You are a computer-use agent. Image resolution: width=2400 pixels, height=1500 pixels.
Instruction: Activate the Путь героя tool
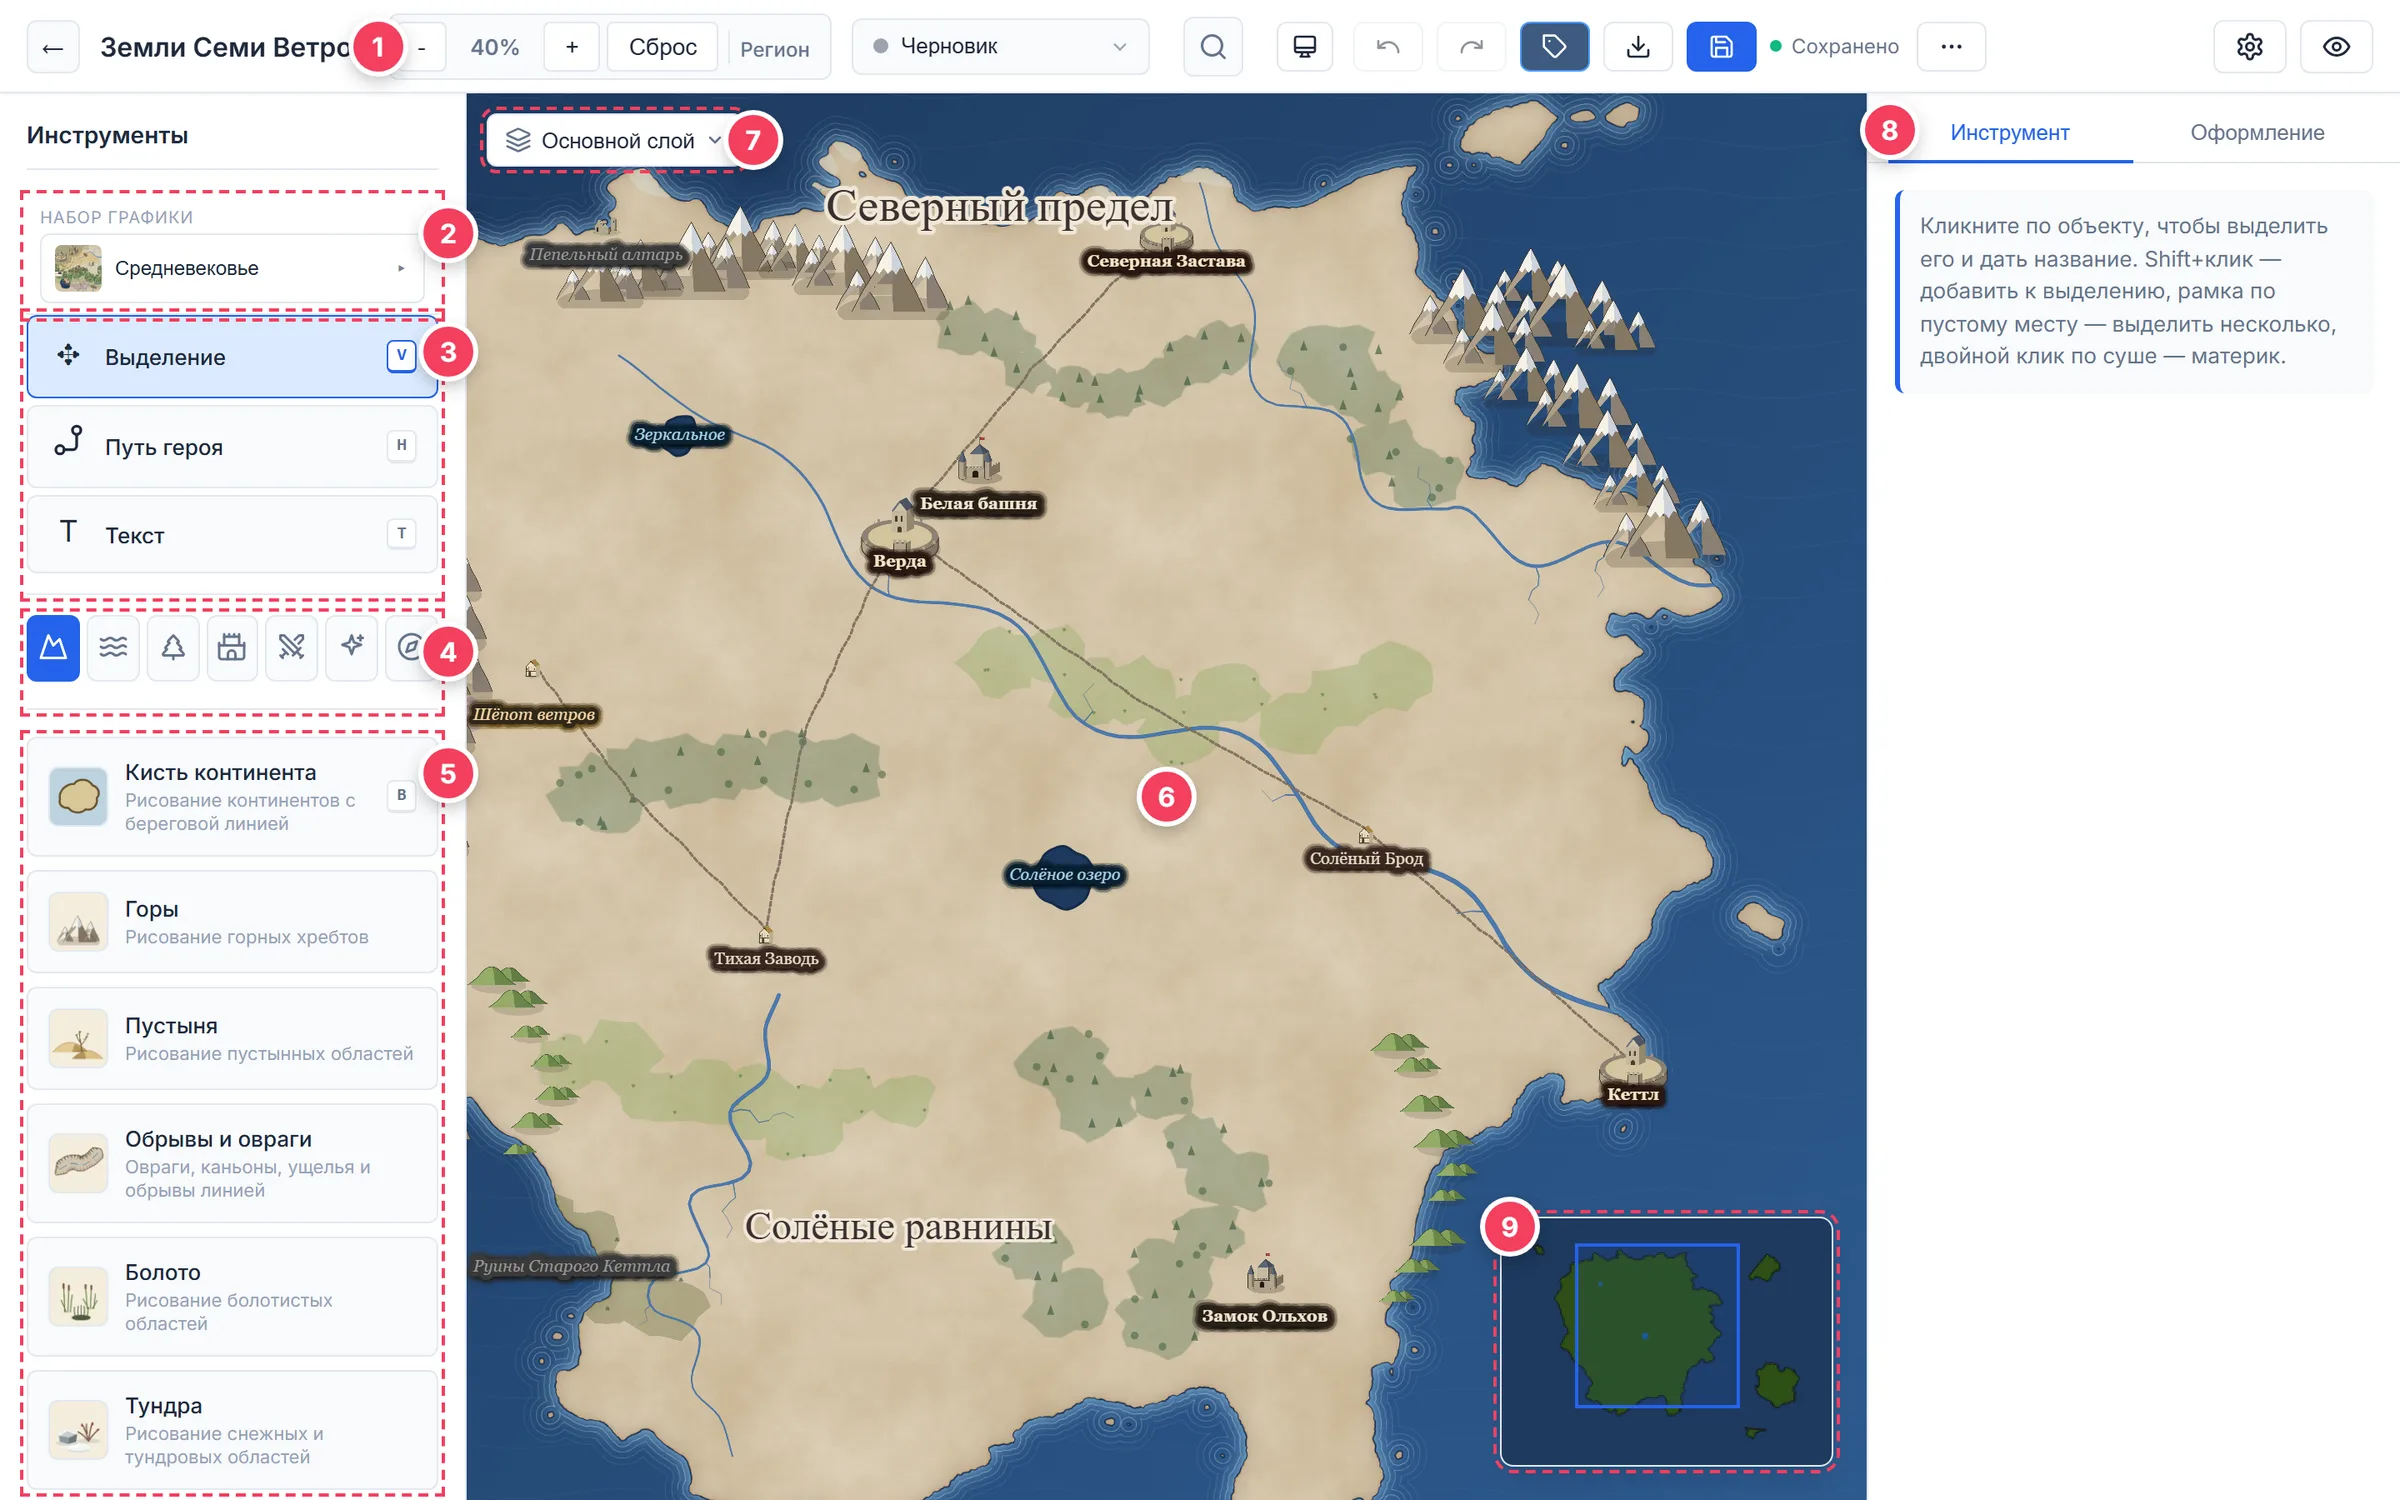coord(232,446)
